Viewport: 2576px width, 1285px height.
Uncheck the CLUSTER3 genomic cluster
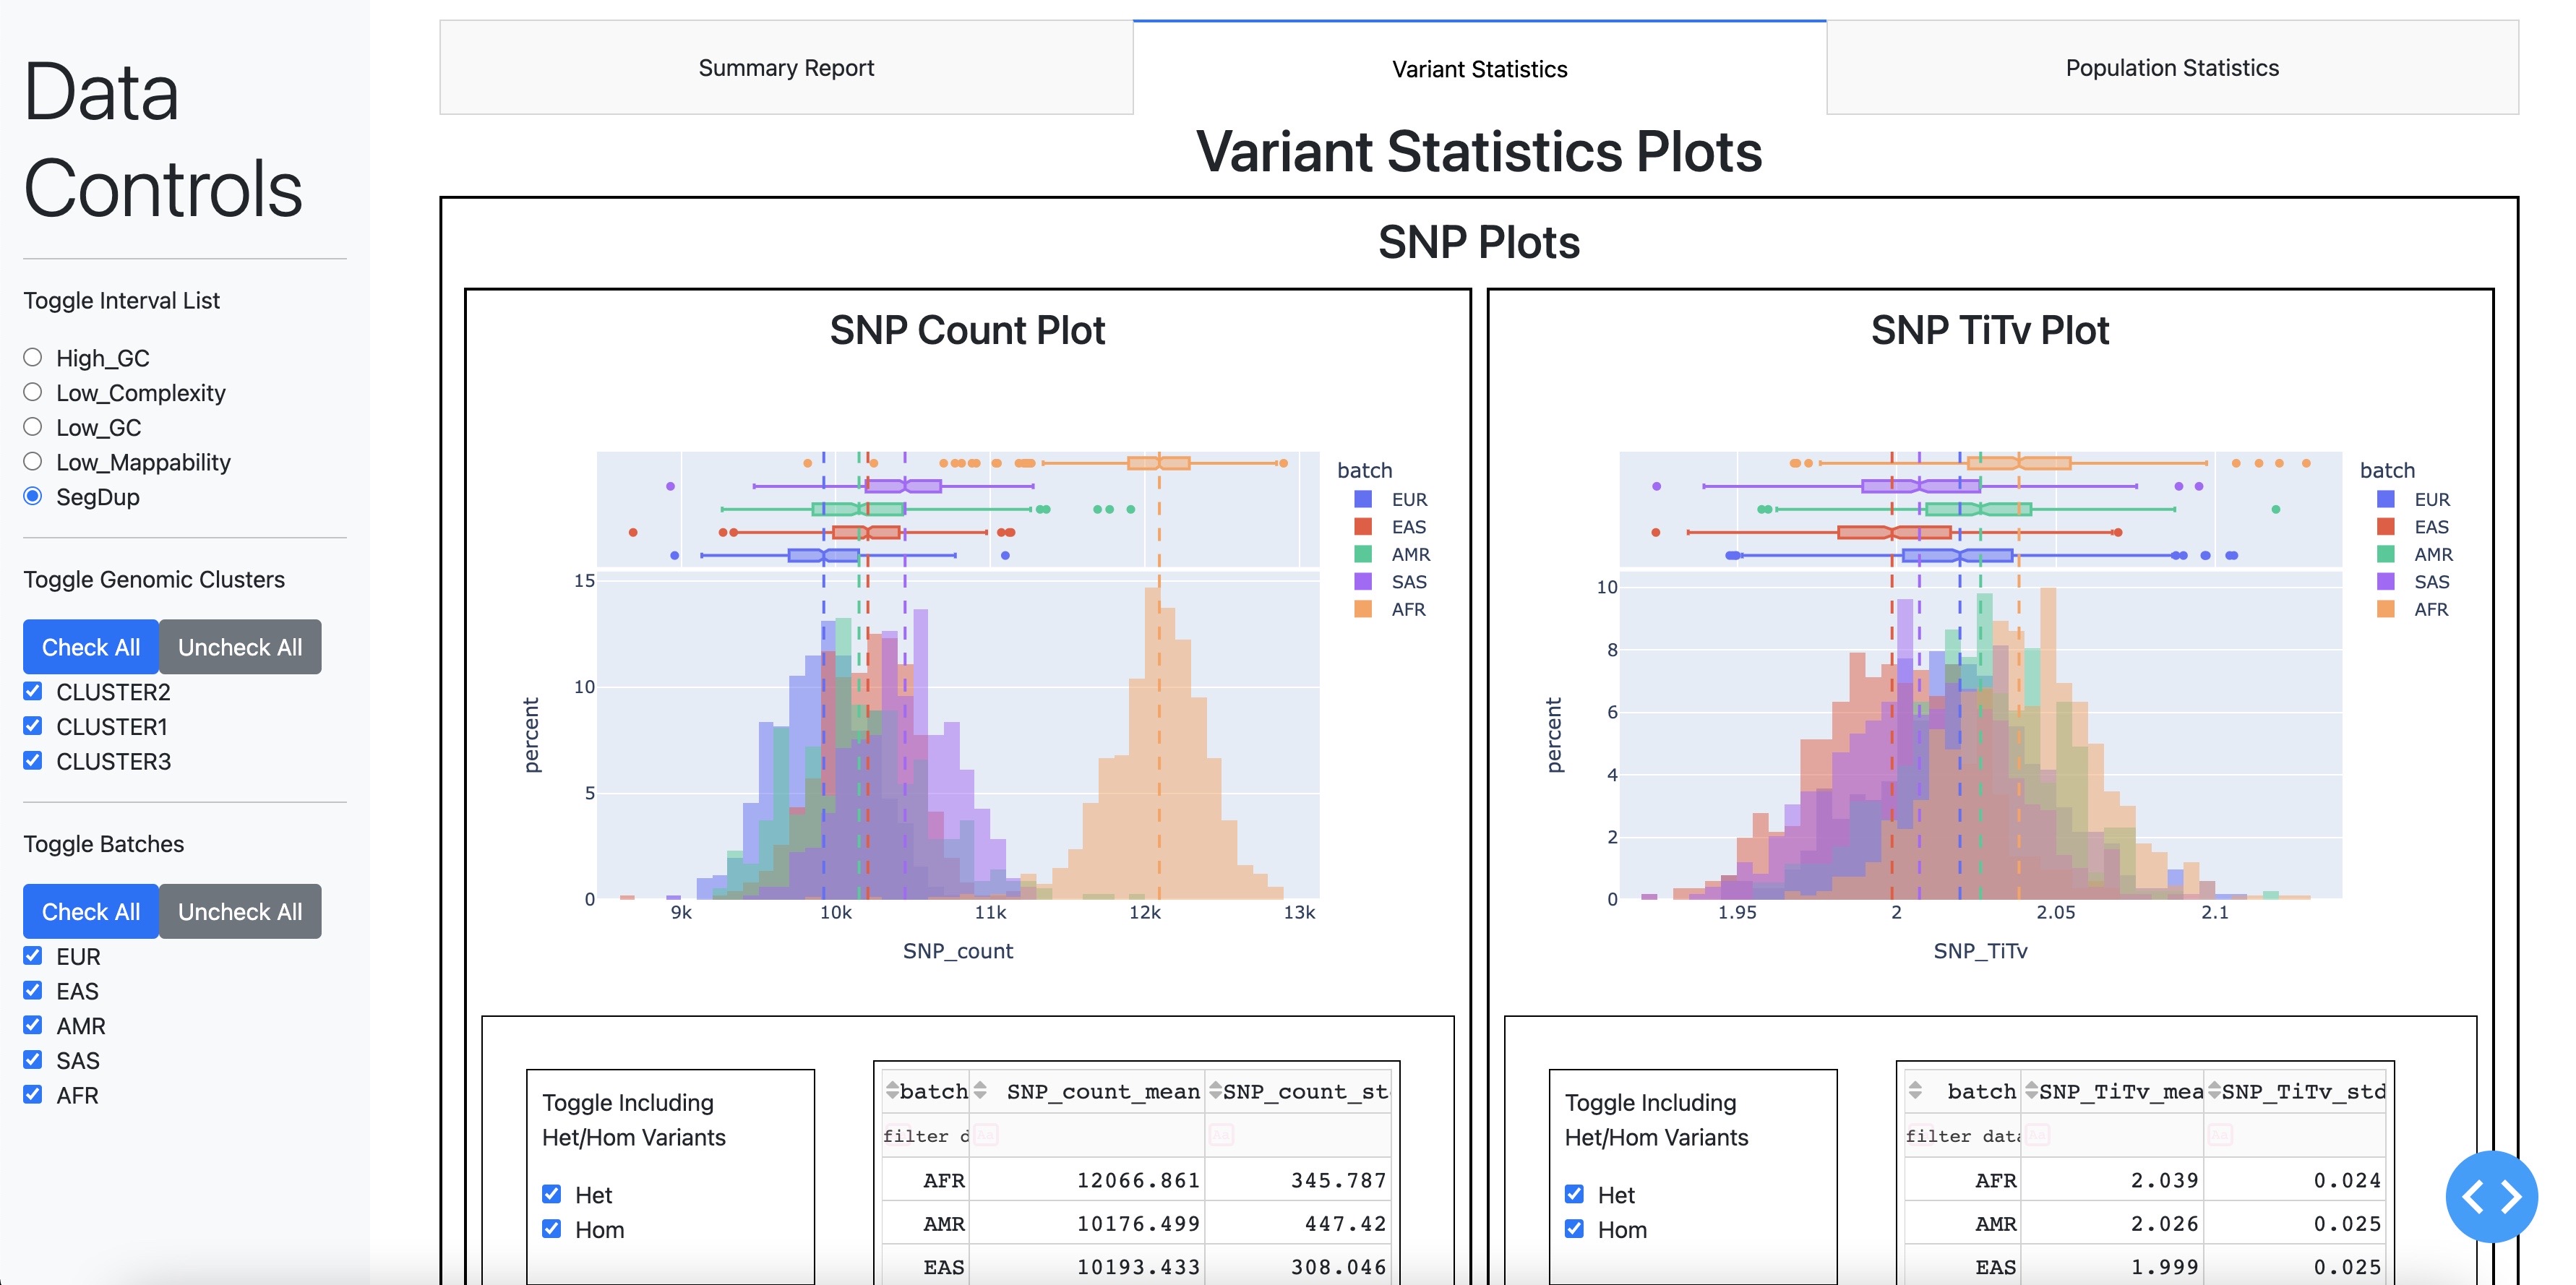(33, 760)
